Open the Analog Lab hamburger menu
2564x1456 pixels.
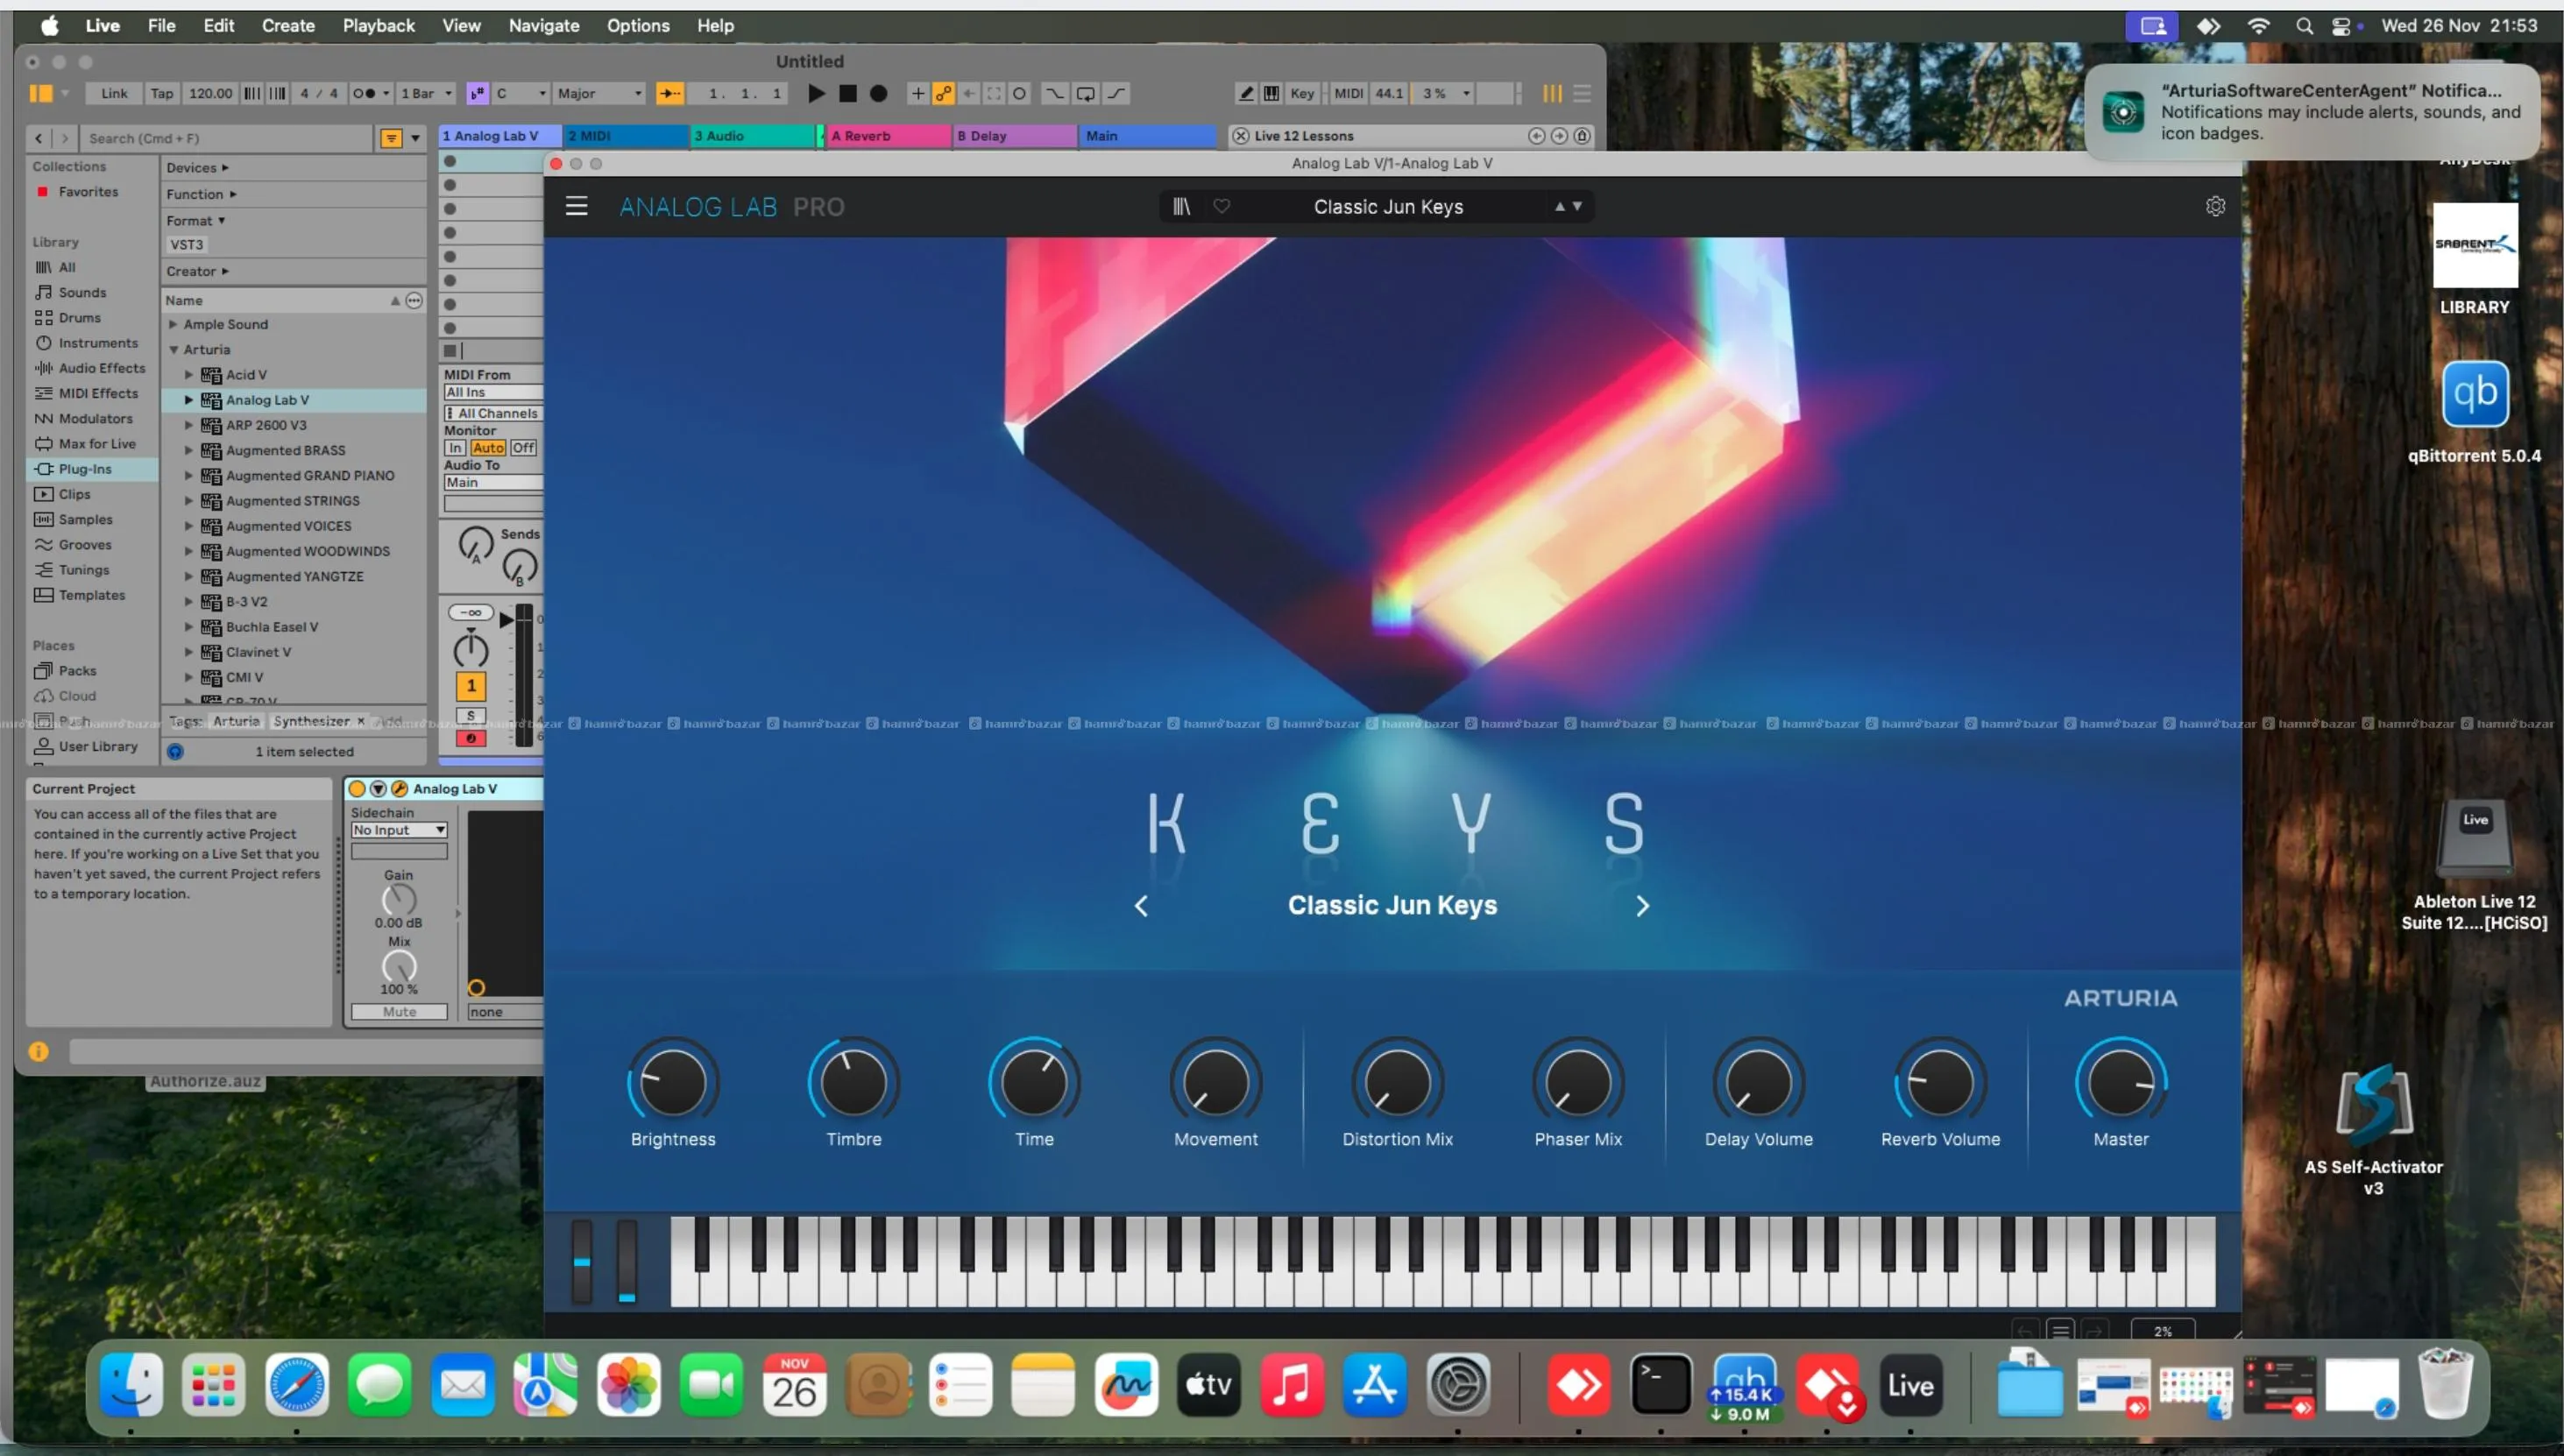576,206
